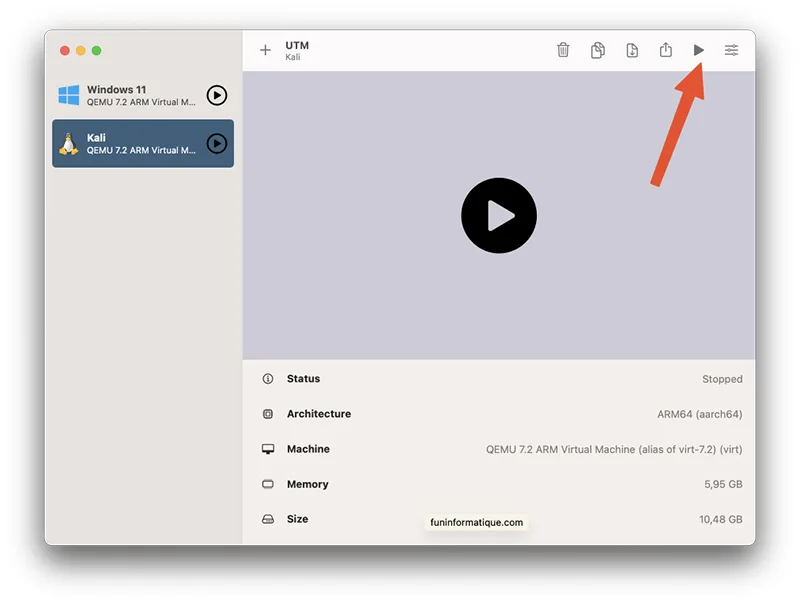Click the Kali penguin icon

coord(68,144)
